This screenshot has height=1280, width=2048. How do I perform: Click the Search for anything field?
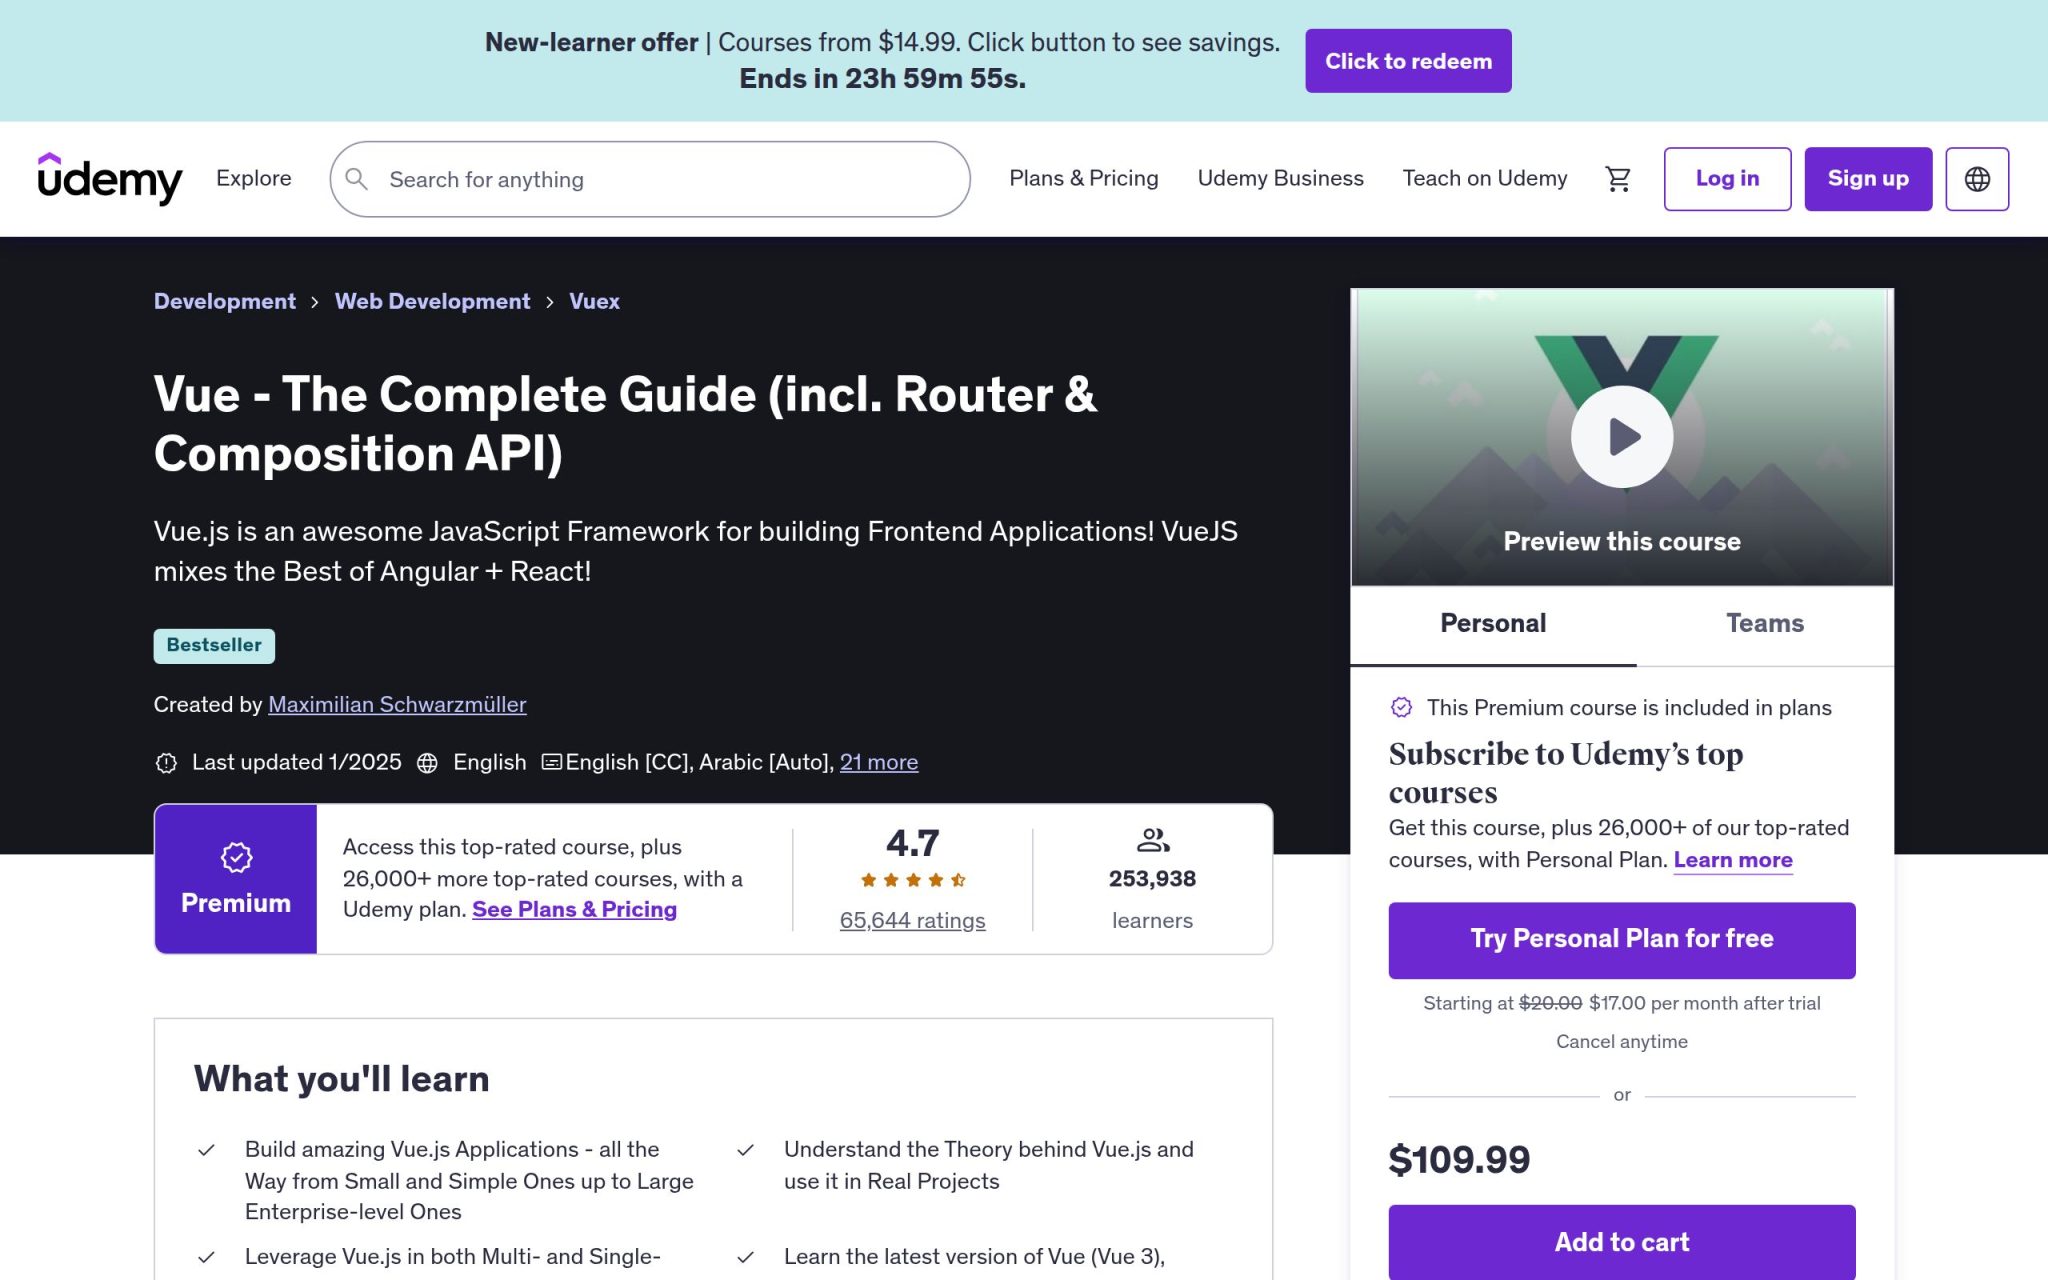650,179
